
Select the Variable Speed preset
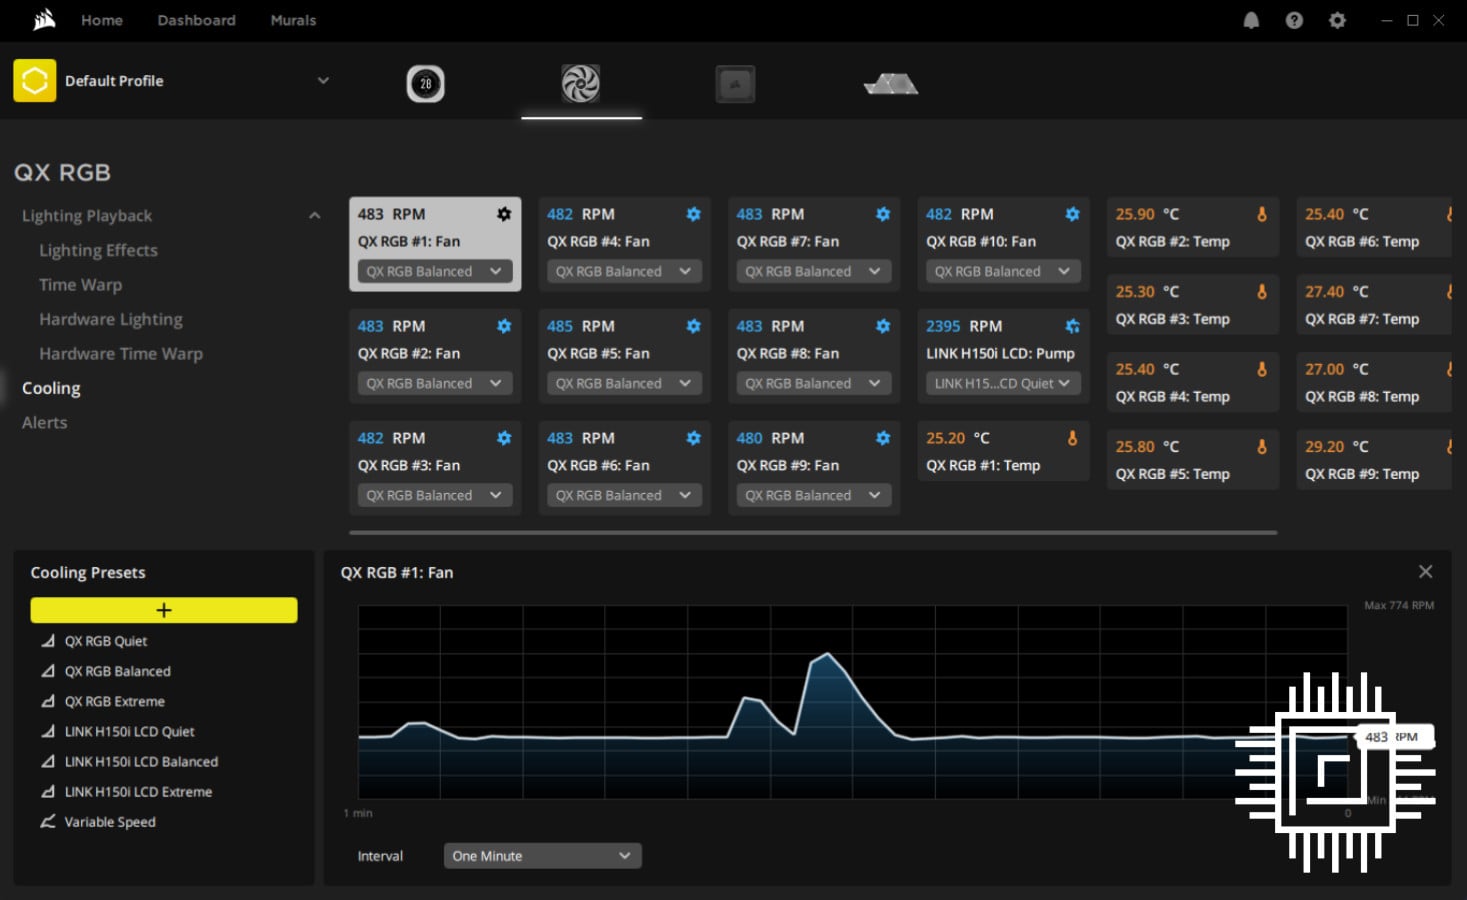coord(109,821)
